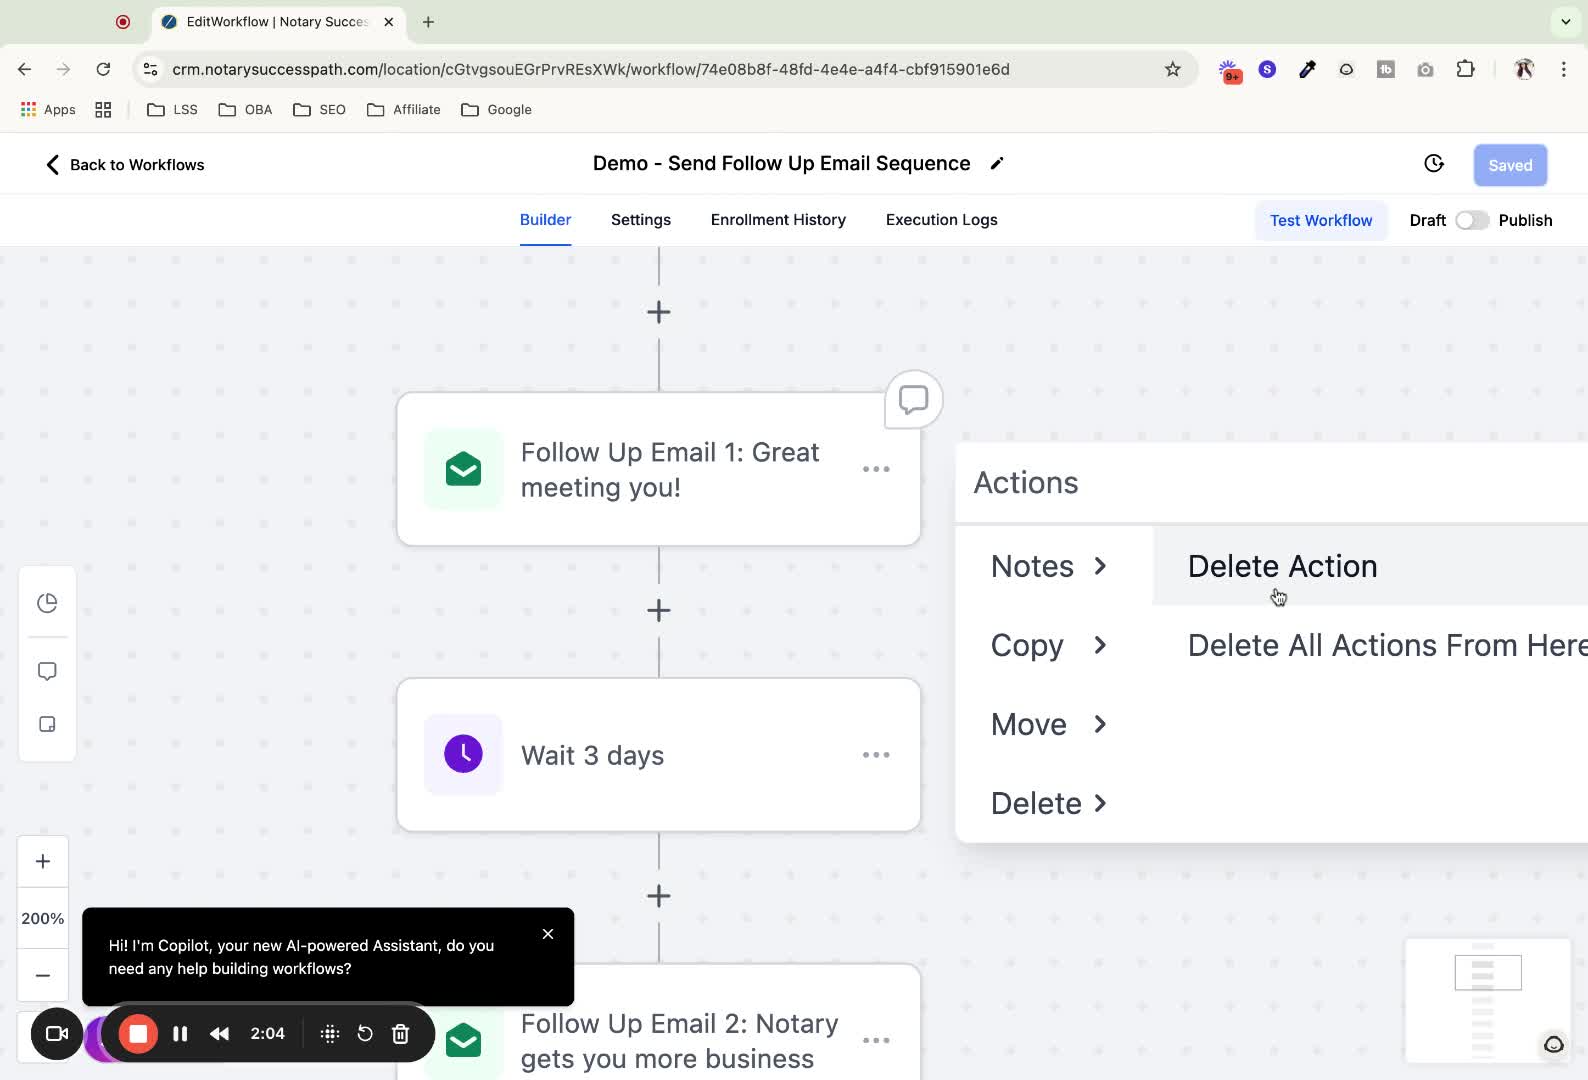1588x1080 pixels.
Task: Toggle the Draft/Publish switch
Action: click(x=1472, y=220)
